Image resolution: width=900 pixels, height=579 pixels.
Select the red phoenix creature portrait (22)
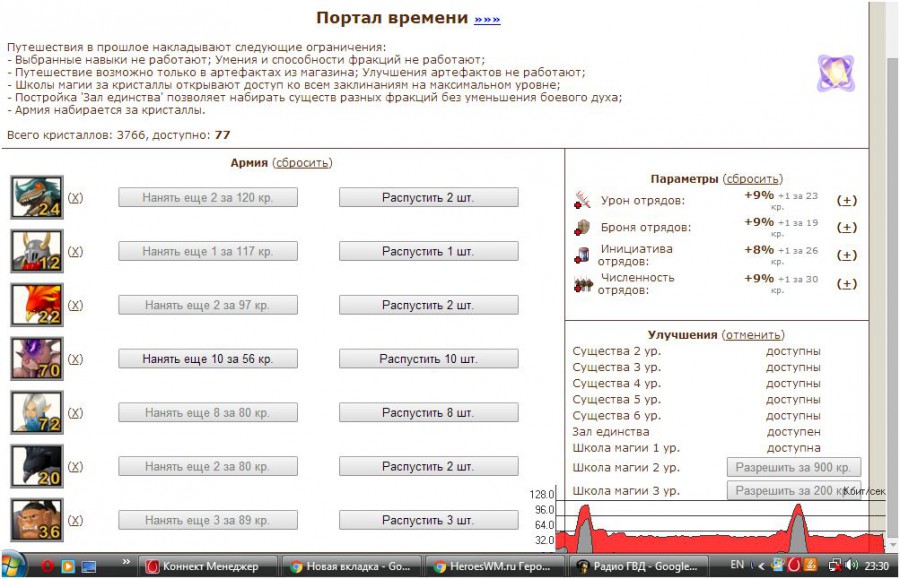(x=36, y=305)
